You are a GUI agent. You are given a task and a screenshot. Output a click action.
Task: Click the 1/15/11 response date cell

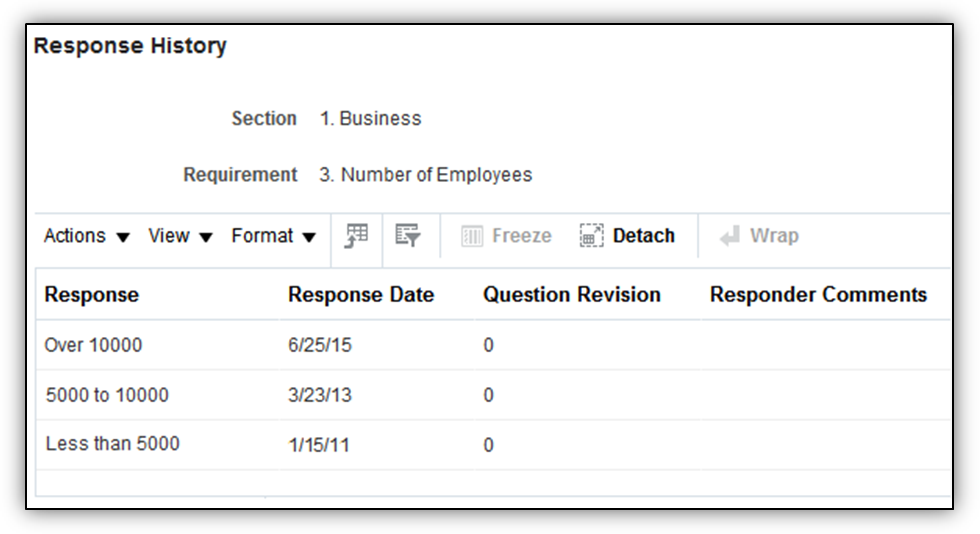coord(319,445)
